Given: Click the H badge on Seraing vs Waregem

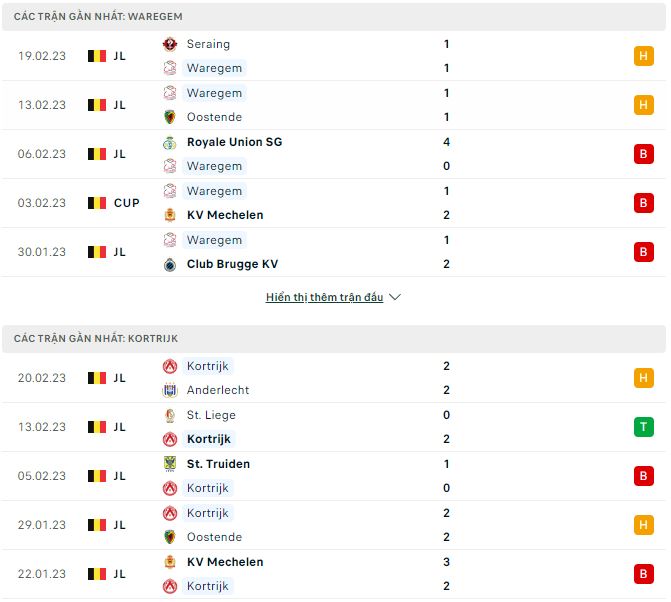Looking at the screenshot, I should click(x=644, y=56).
